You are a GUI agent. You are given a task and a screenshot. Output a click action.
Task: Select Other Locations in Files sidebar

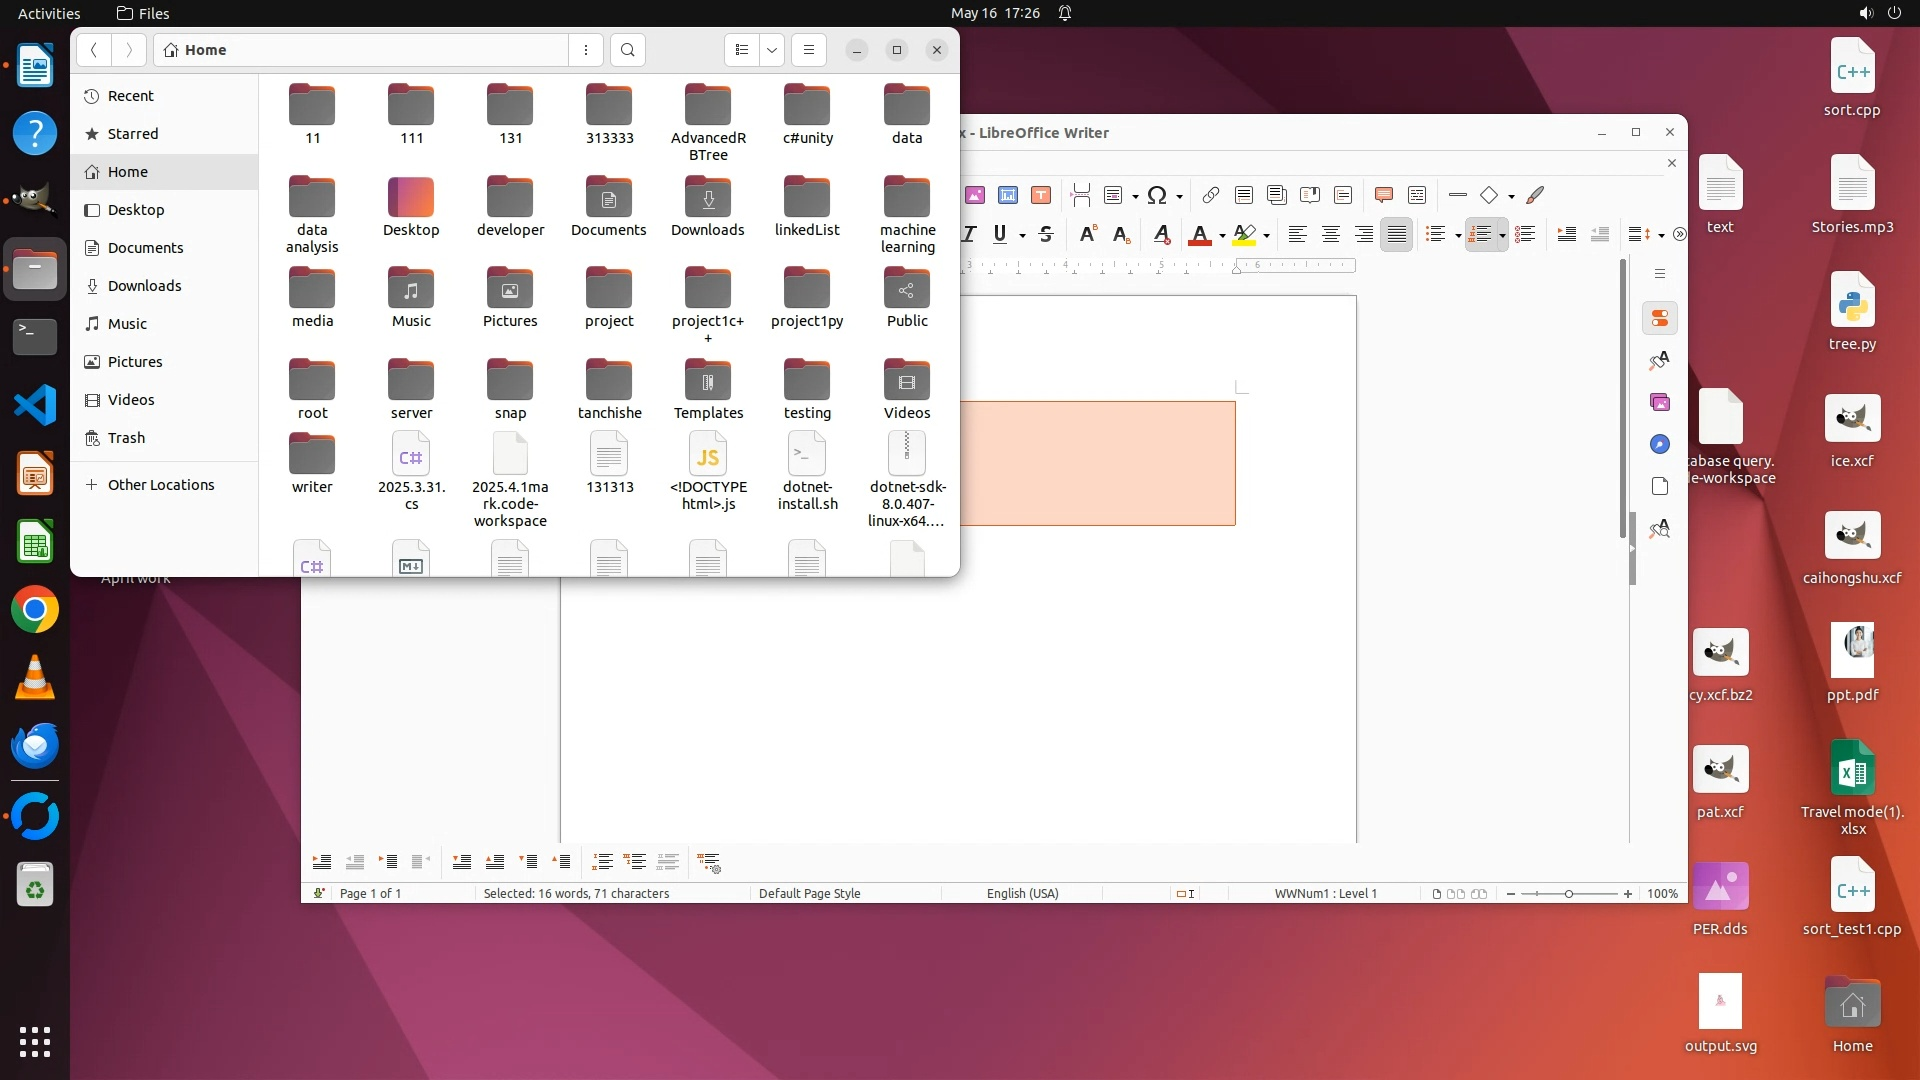pyautogui.click(x=160, y=485)
